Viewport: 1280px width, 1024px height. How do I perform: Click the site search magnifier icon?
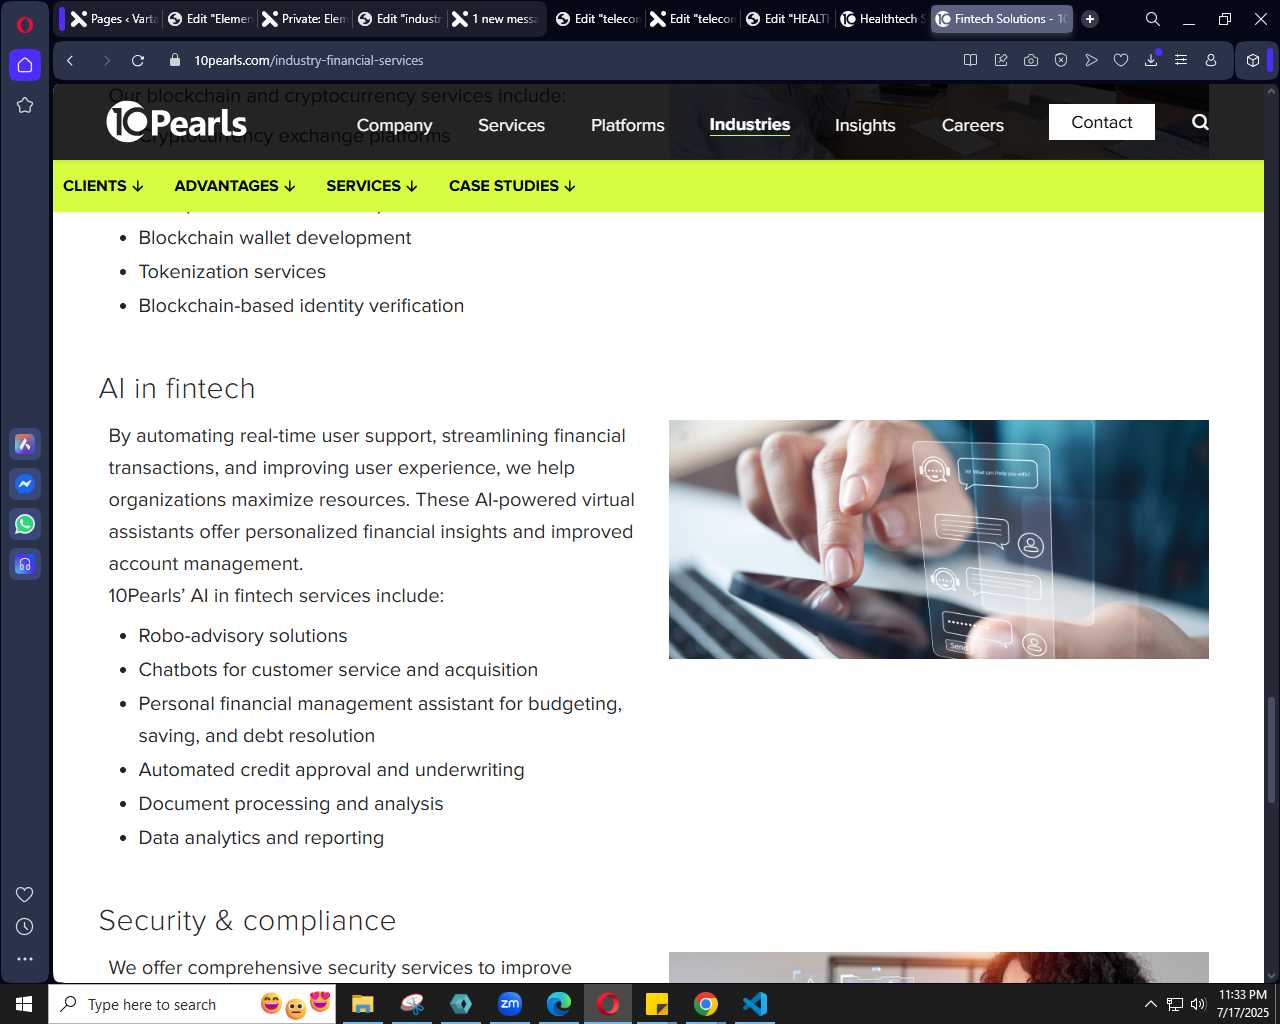coord(1200,122)
